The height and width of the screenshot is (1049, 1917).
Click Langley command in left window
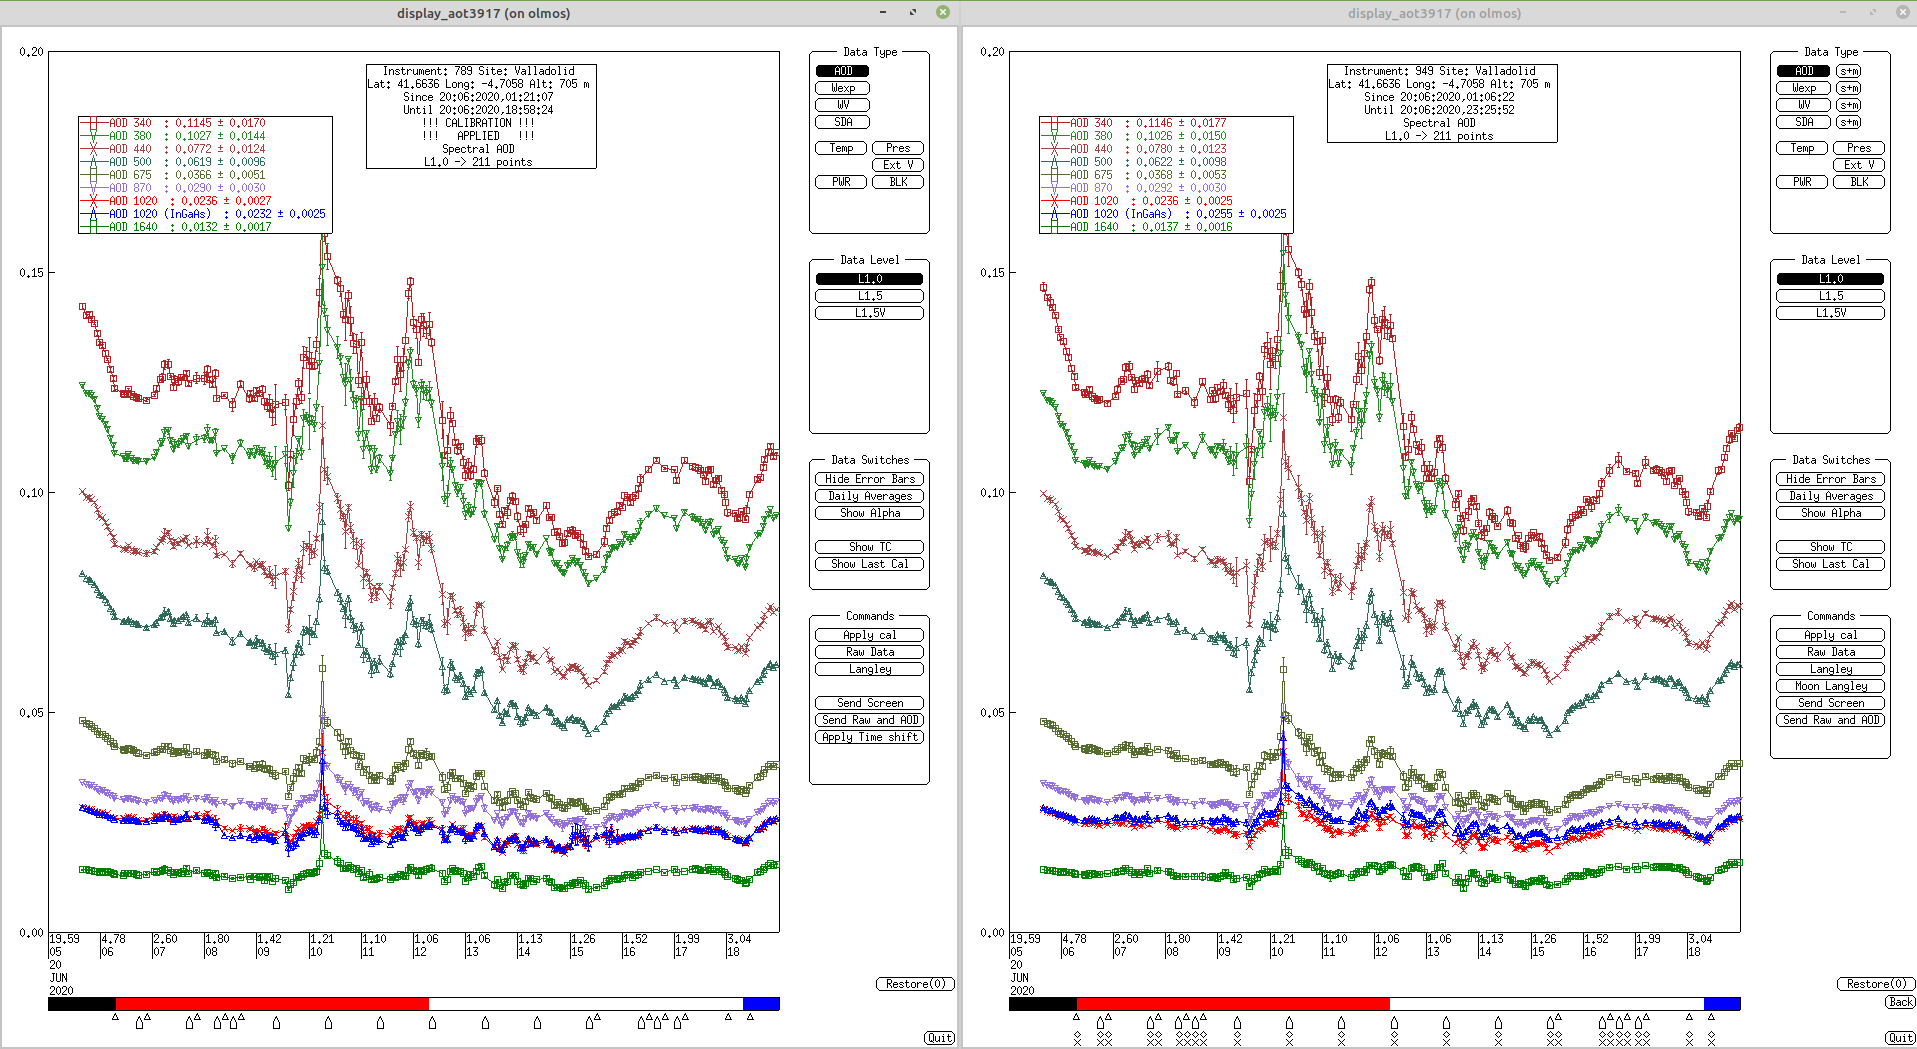pos(869,669)
